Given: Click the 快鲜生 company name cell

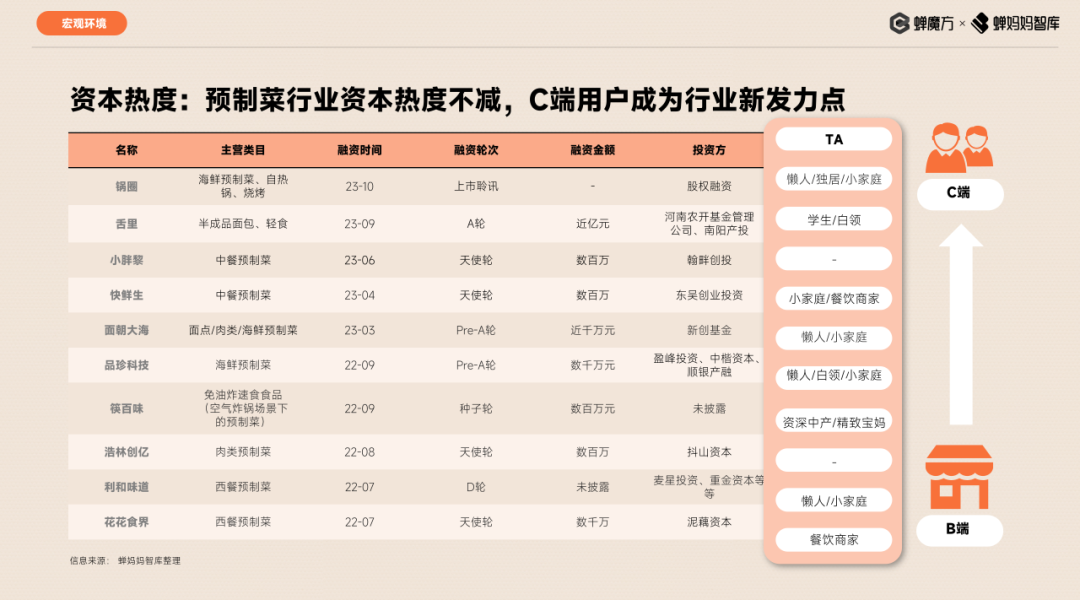Looking at the screenshot, I should tap(126, 295).
